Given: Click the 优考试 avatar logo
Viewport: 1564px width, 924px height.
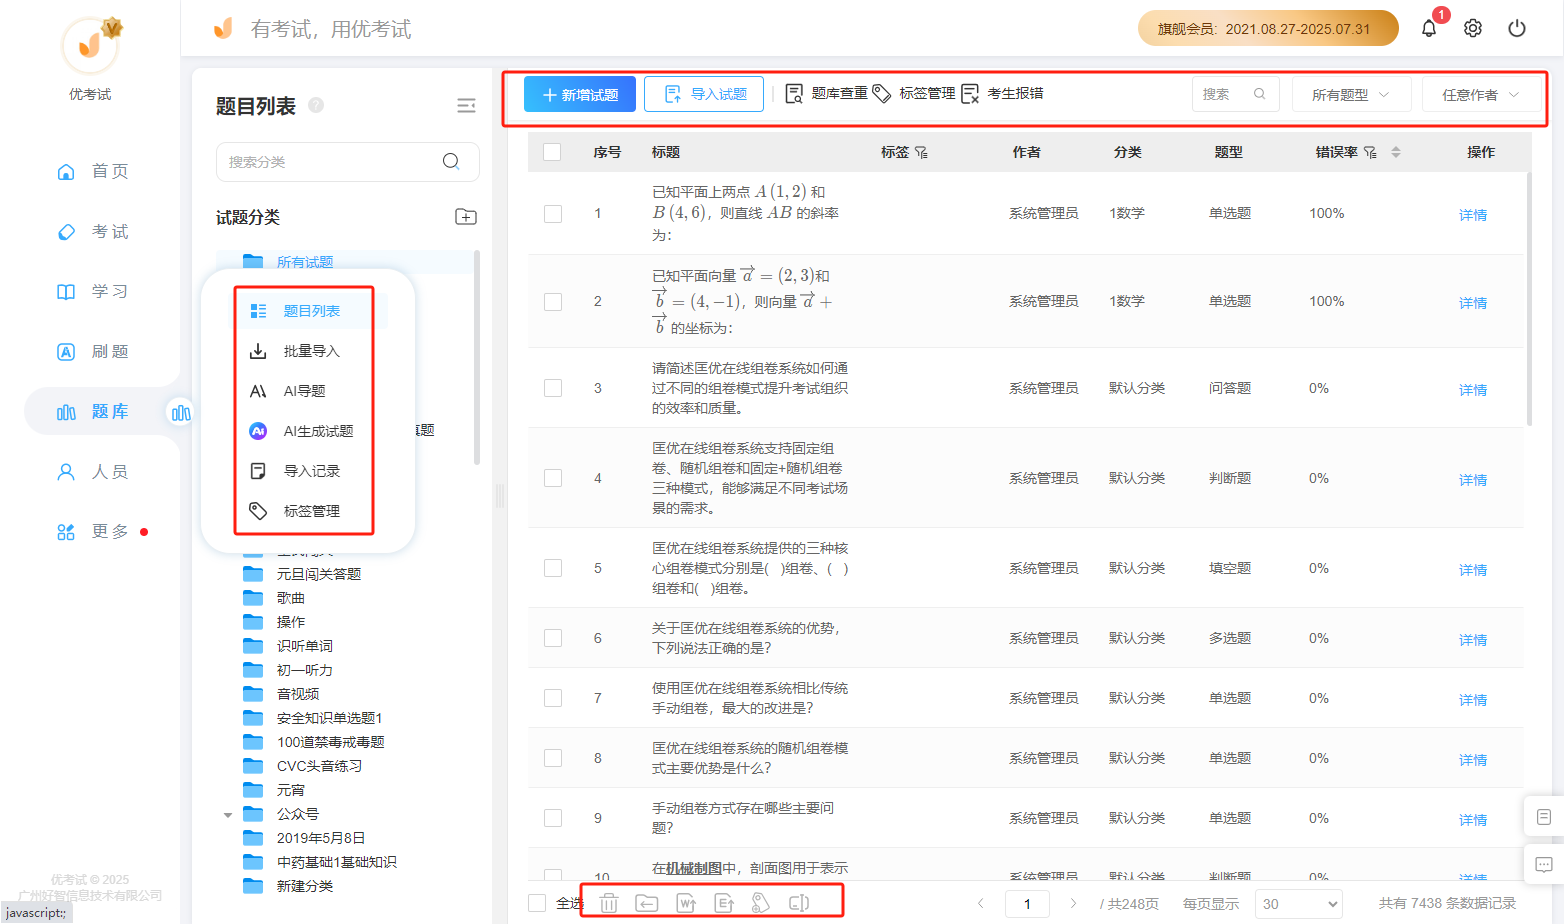Looking at the screenshot, I should 90,45.
